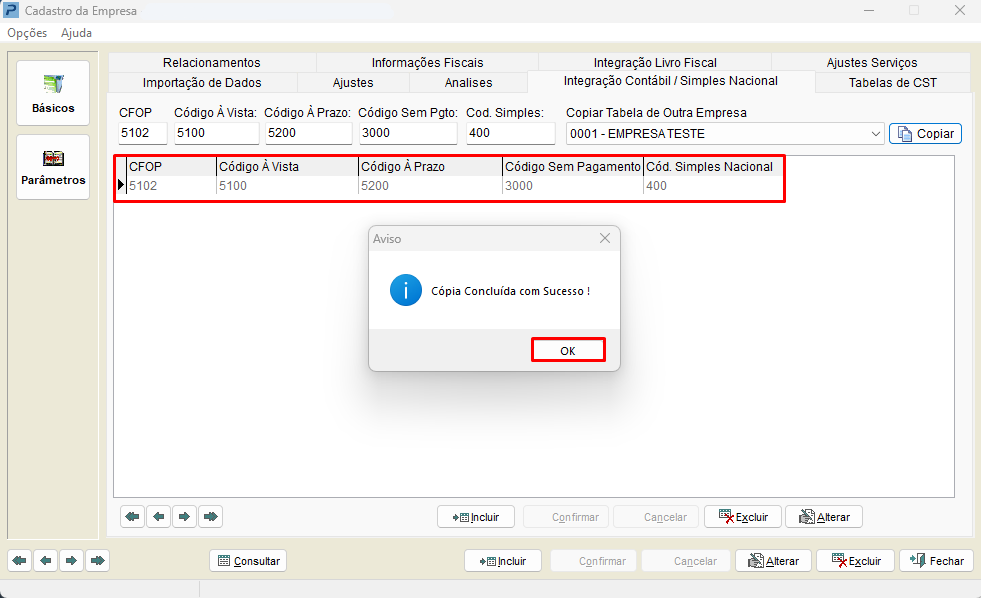Image resolution: width=981 pixels, height=598 pixels.
Task: Click the blue info icon in Aviso dialog
Action: pyautogui.click(x=405, y=290)
